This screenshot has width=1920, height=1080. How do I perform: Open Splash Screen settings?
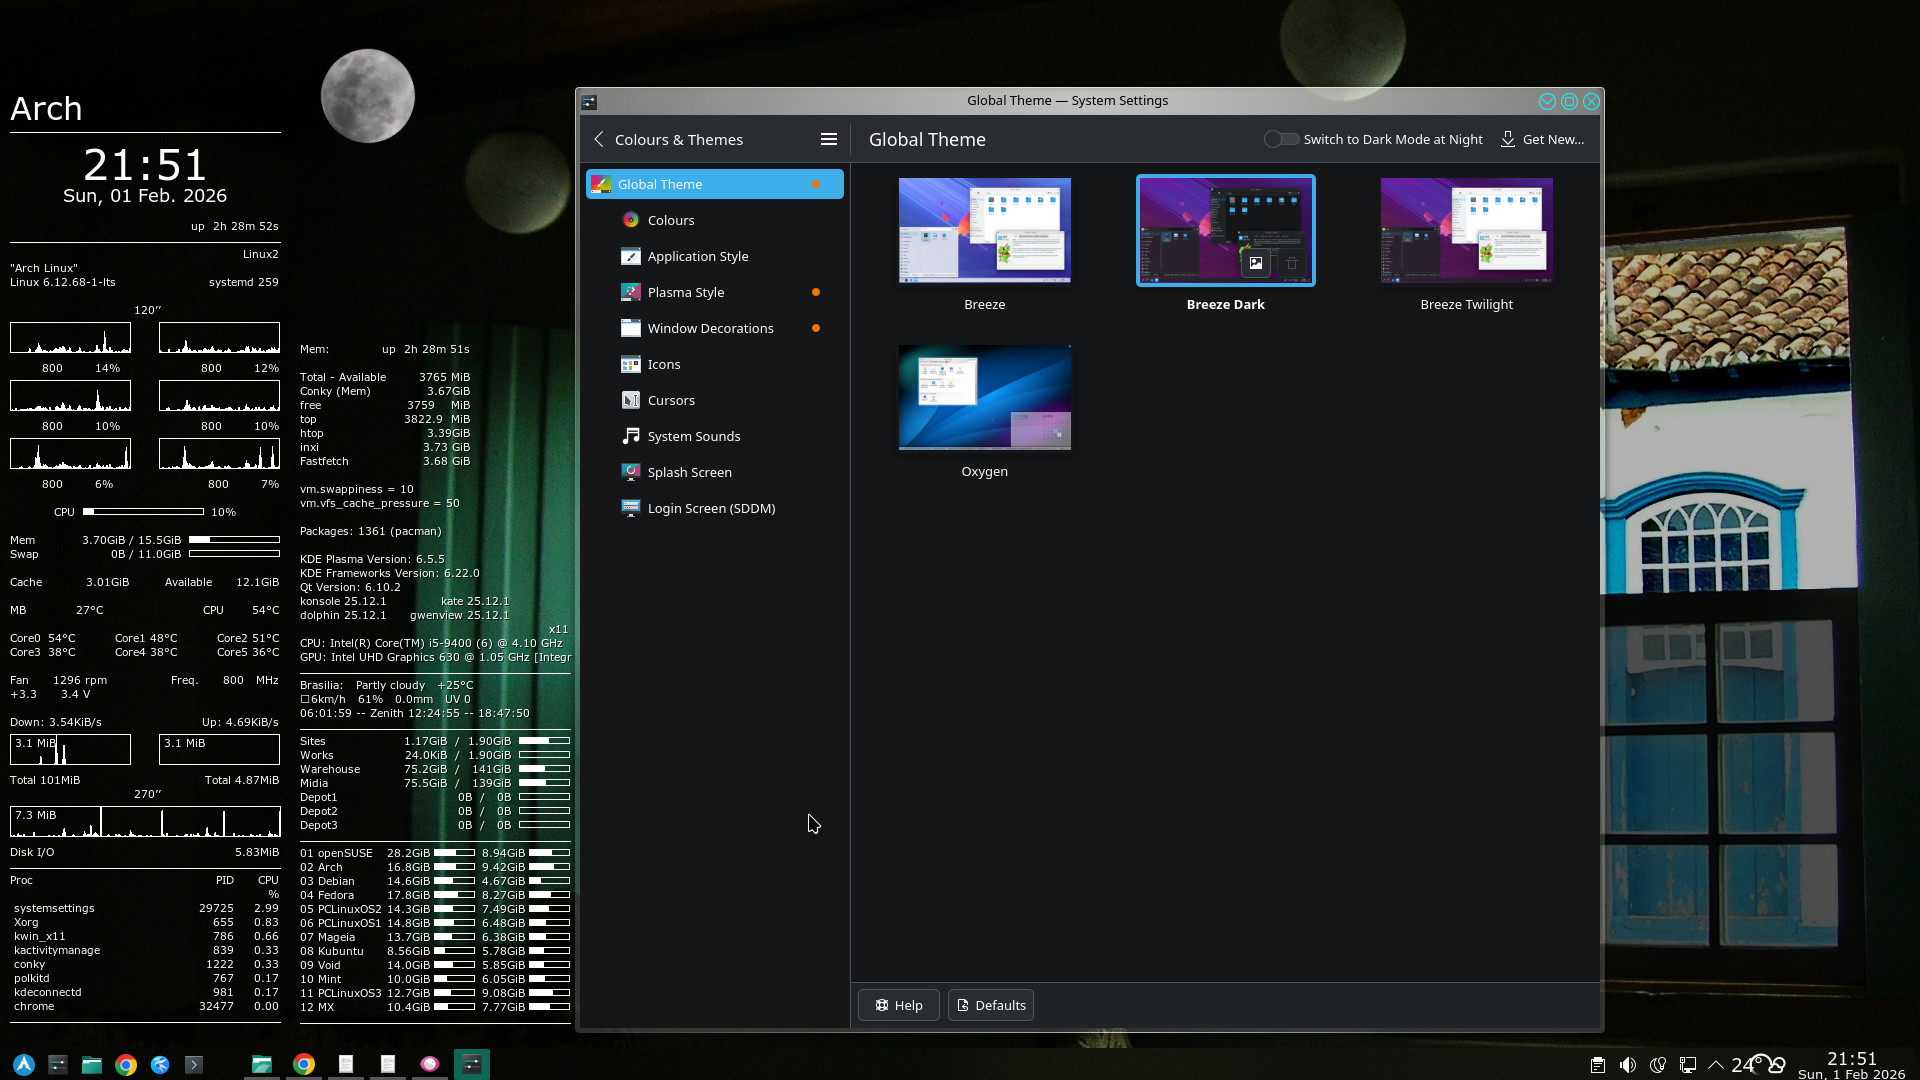[689, 472]
